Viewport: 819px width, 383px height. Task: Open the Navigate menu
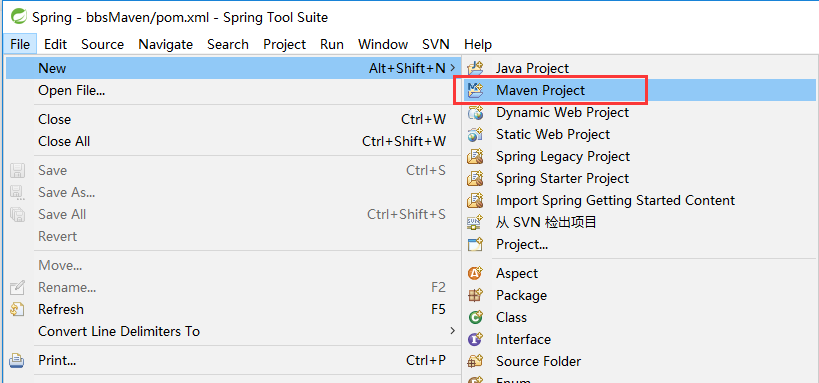(x=166, y=44)
